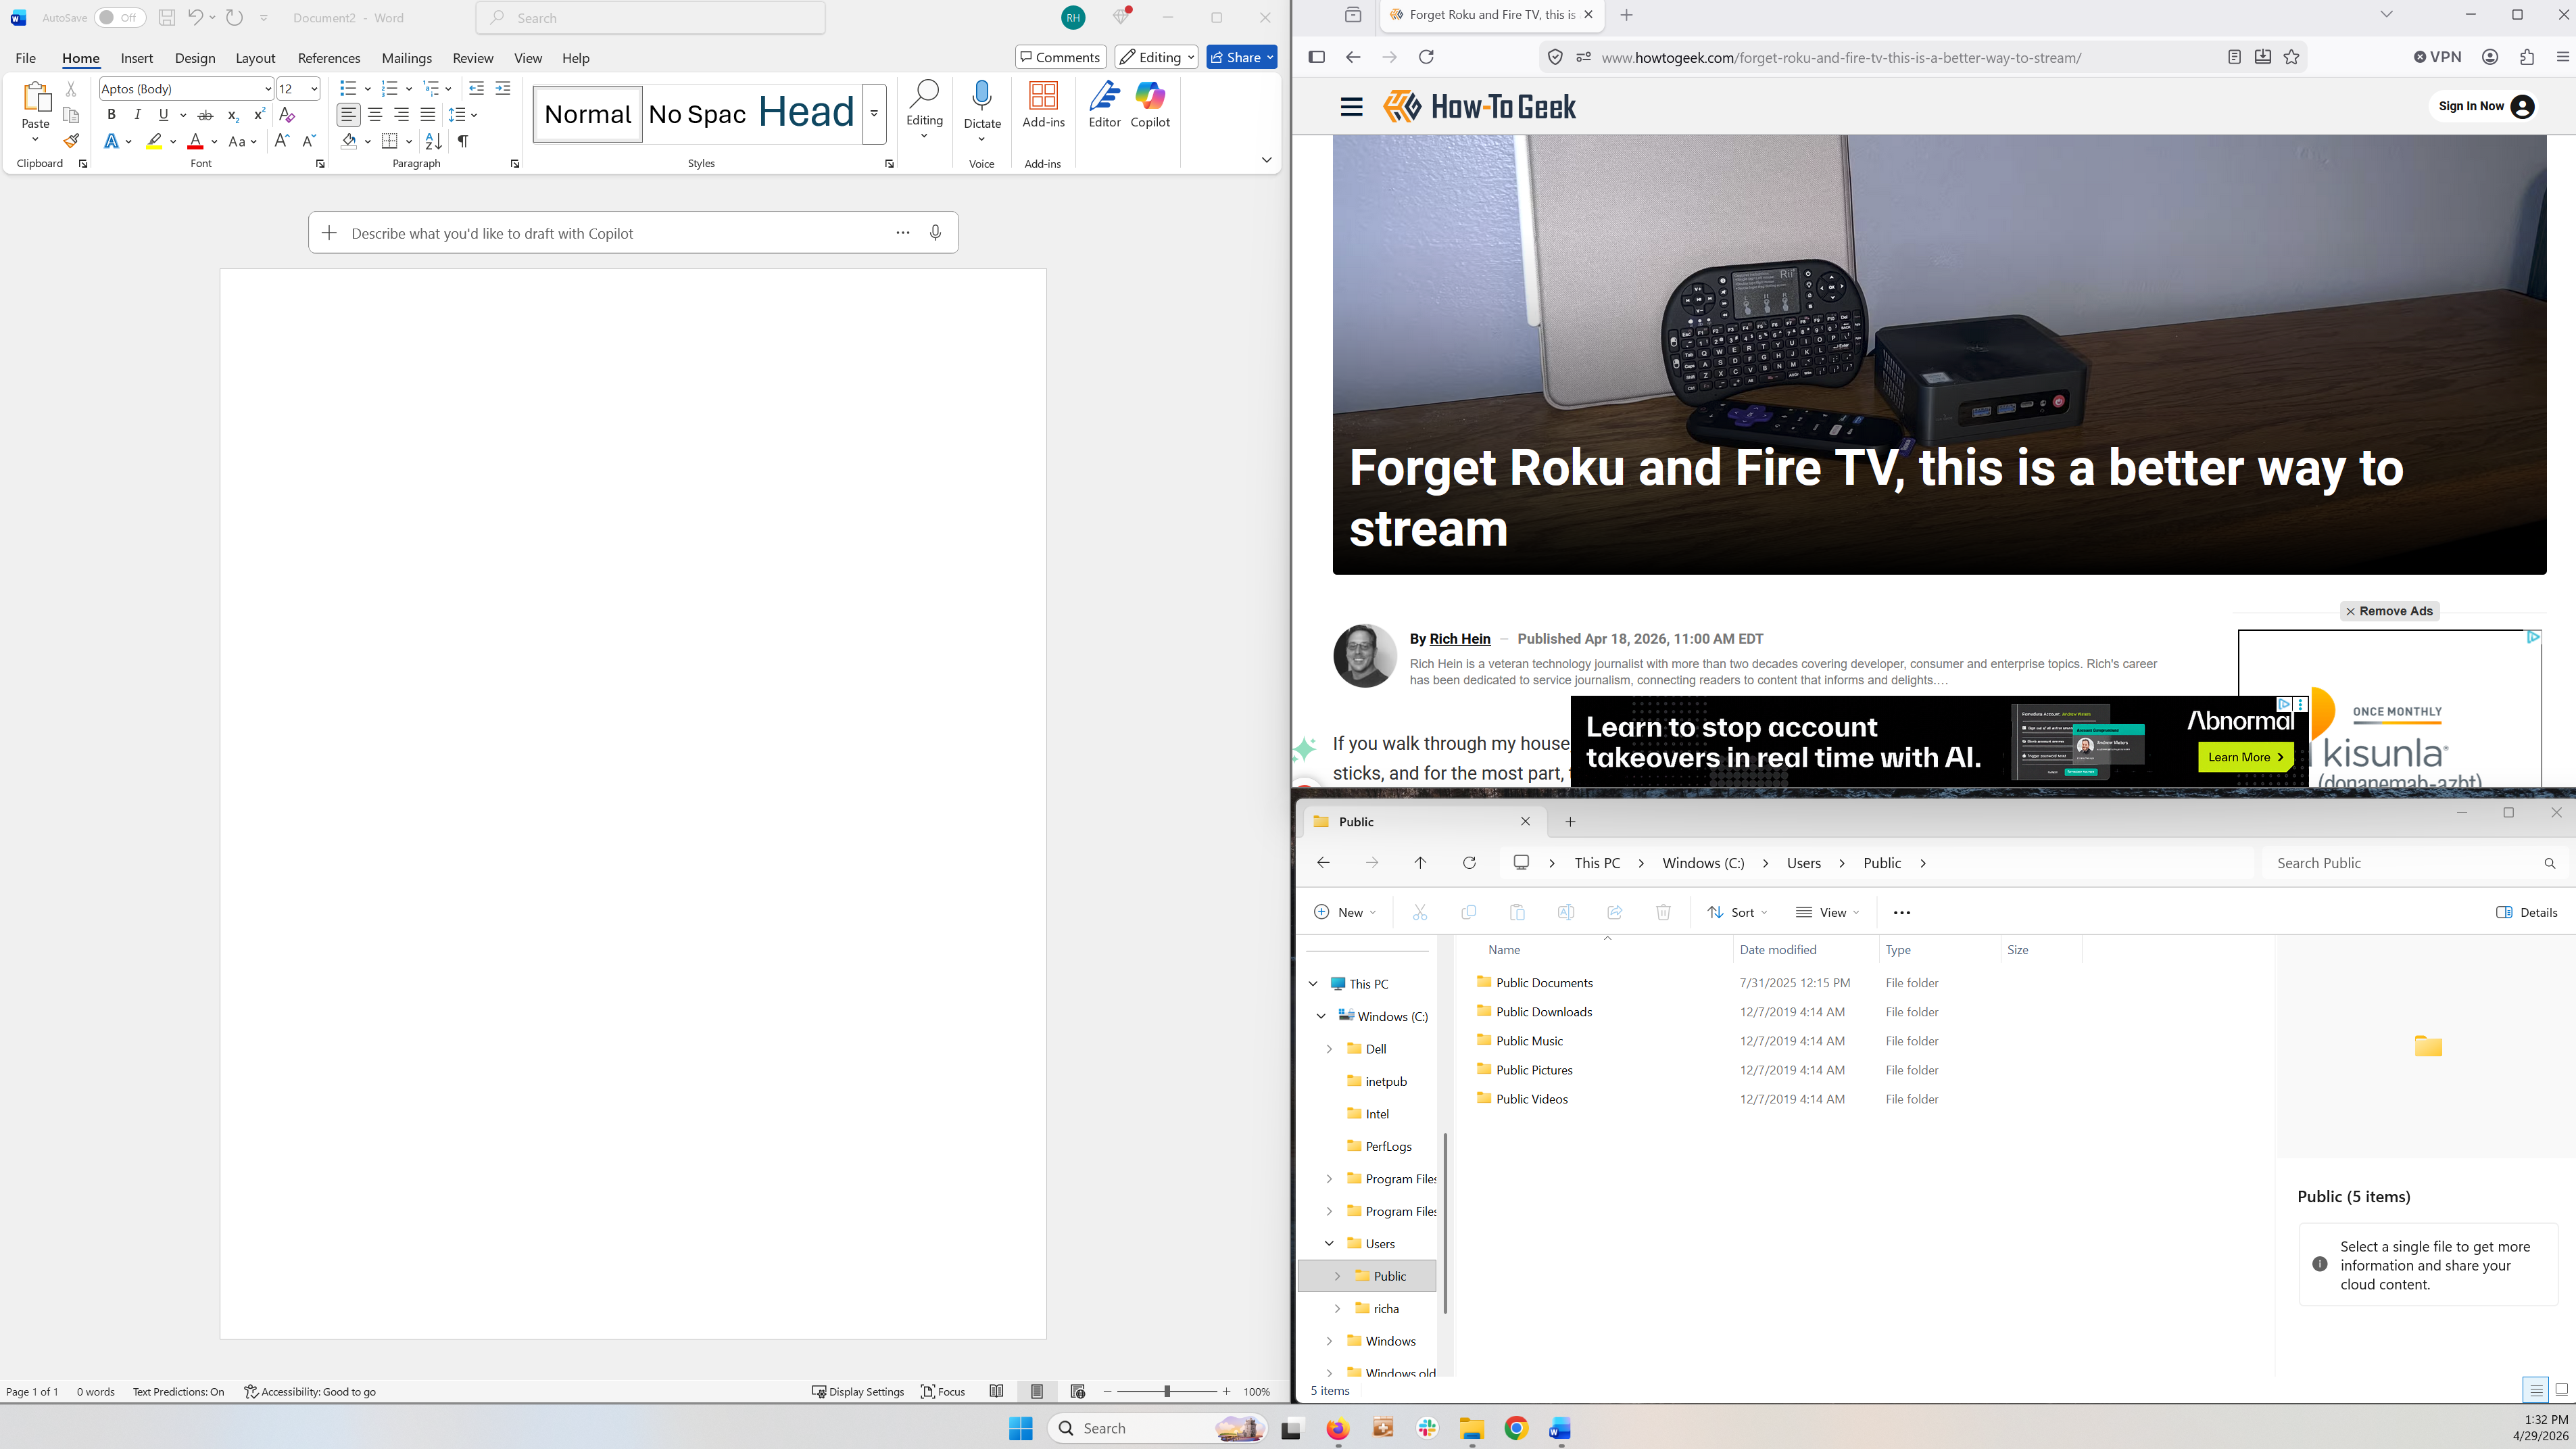The image size is (2576, 1449).
Task: Reload the How-To Geek page
Action: [x=1427, y=57]
